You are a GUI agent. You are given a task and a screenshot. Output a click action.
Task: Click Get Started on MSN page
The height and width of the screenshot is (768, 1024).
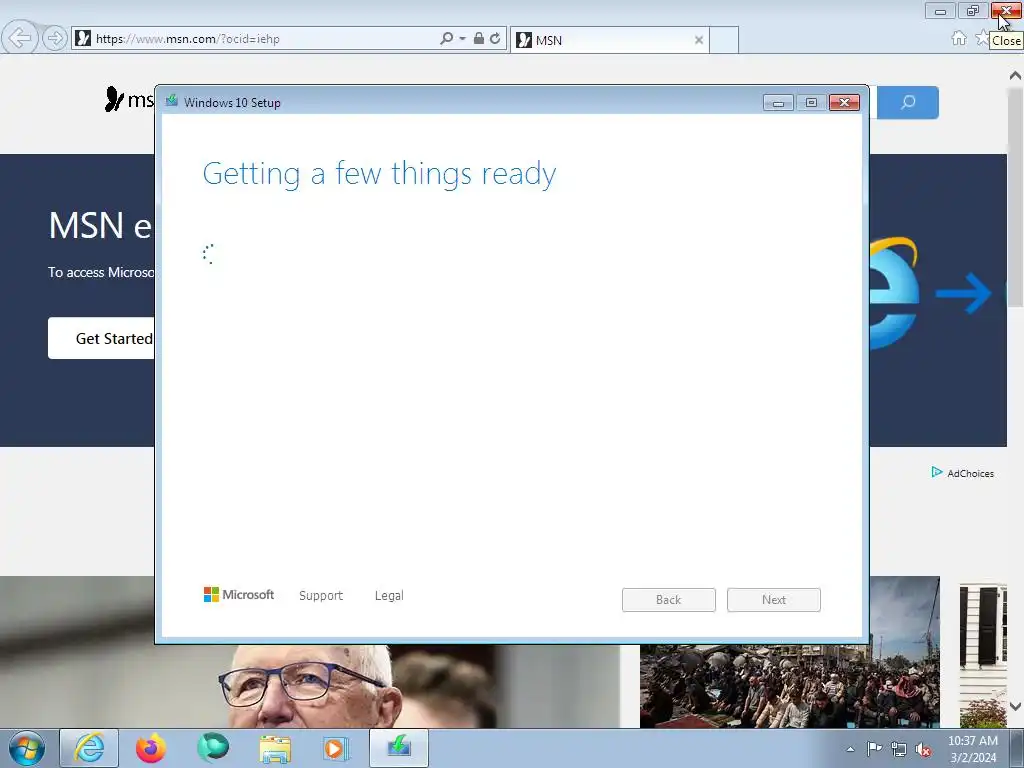point(102,338)
